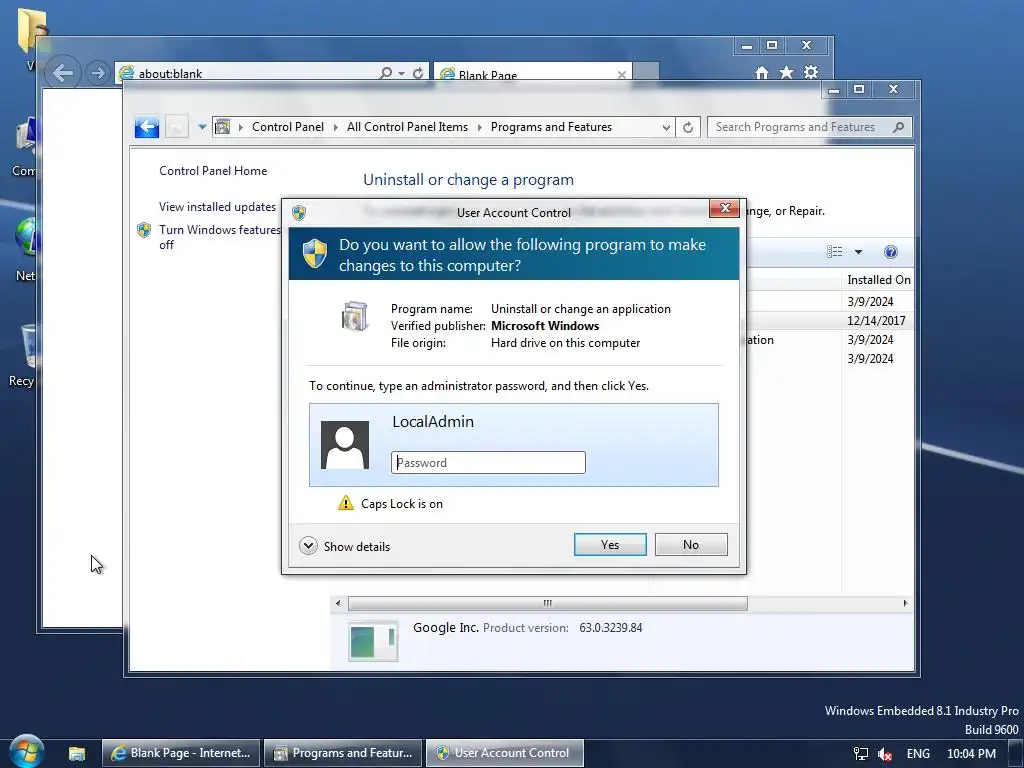Switch to Programs and Features taskbar button
Screen dimensions: 1024x768
coord(343,753)
